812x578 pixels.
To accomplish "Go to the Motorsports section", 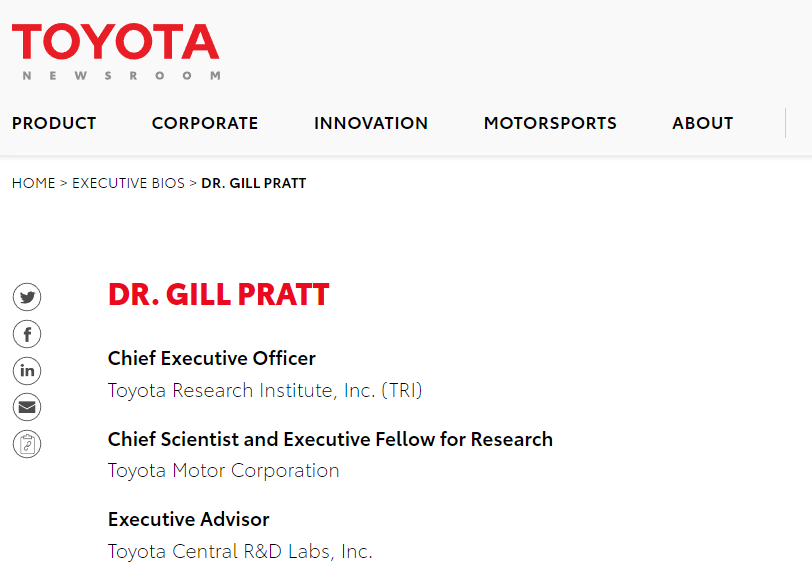I will pos(550,123).
